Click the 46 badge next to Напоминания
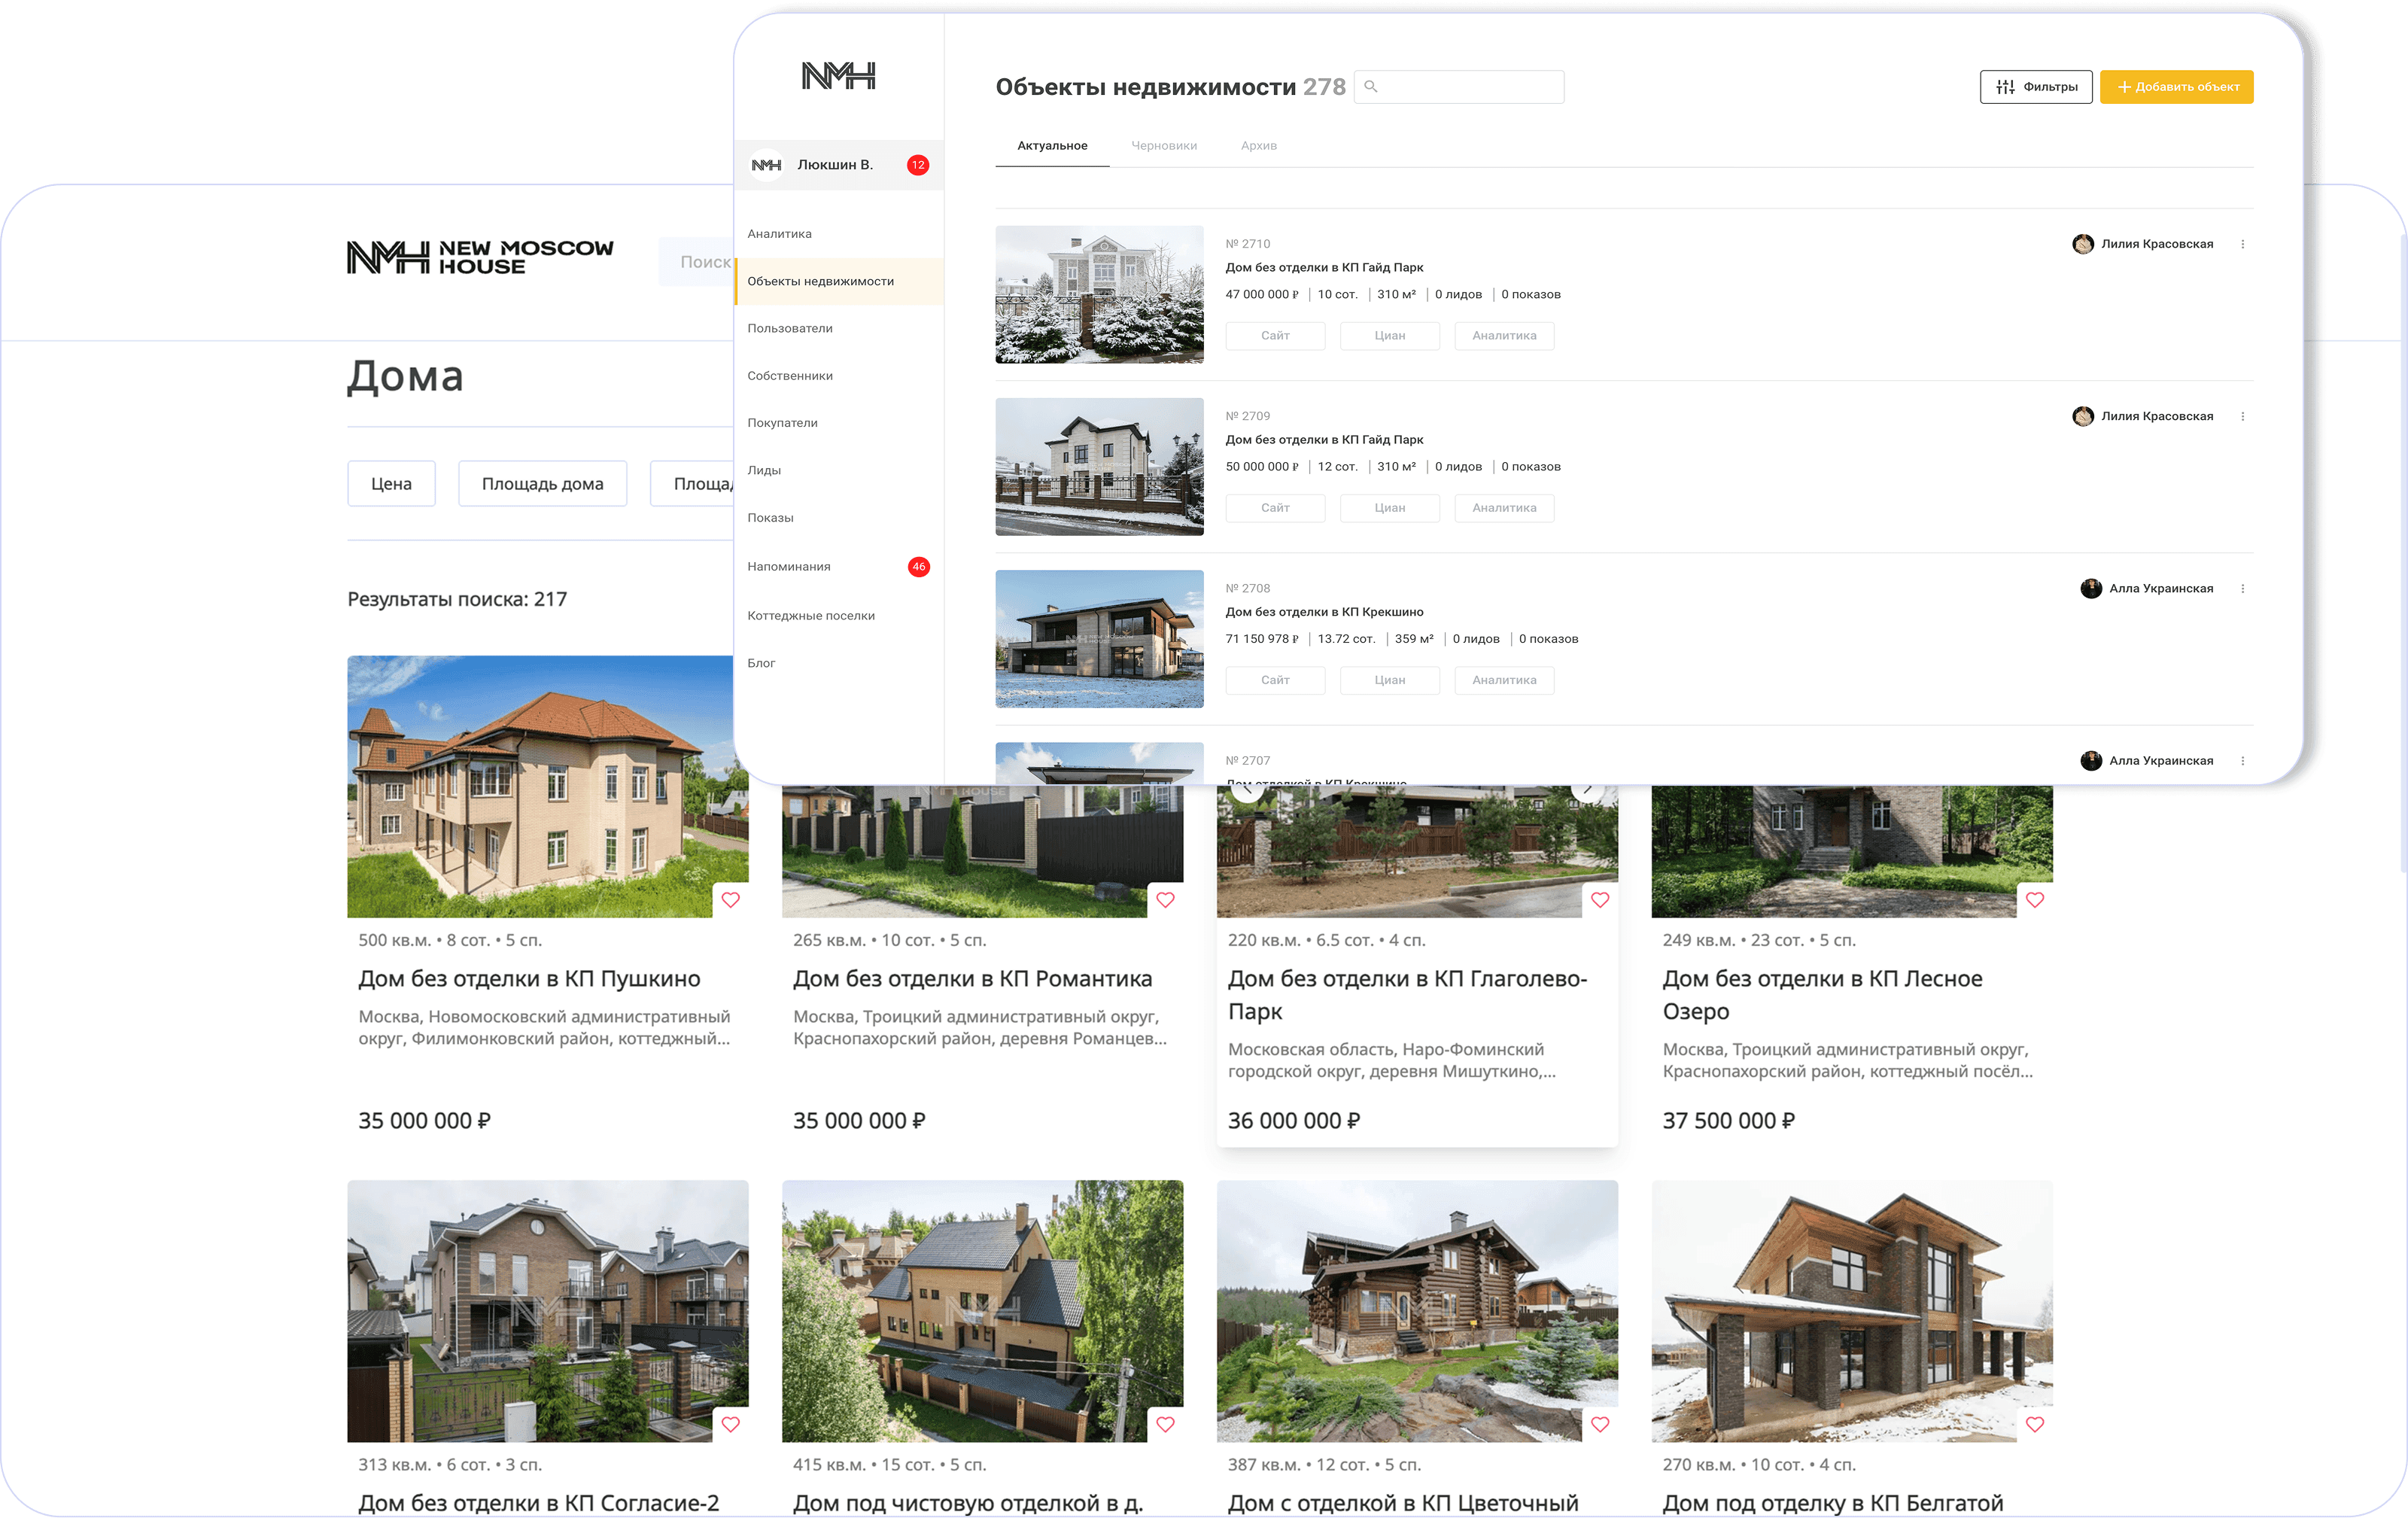2408x1518 pixels. pos(918,567)
